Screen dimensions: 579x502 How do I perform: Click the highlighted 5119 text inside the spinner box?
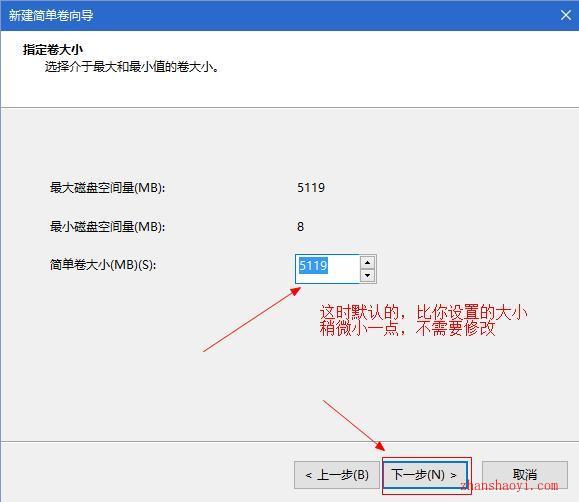313,265
